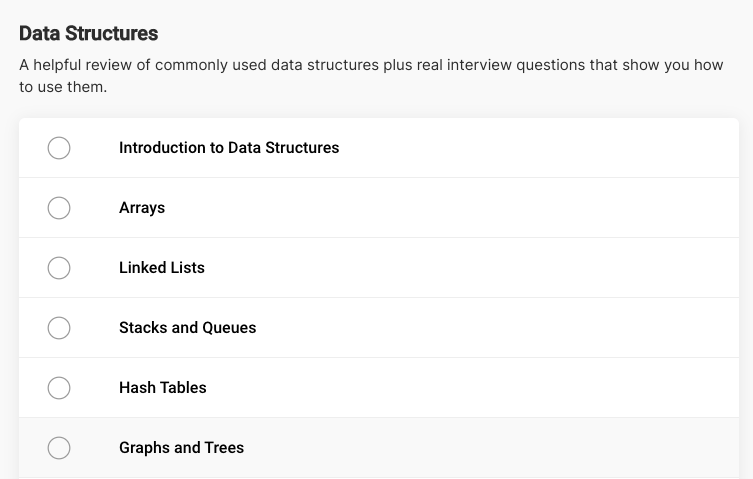The width and height of the screenshot is (753, 479).
Task: Check the circle next to Linked Lists
Action: tap(59, 268)
